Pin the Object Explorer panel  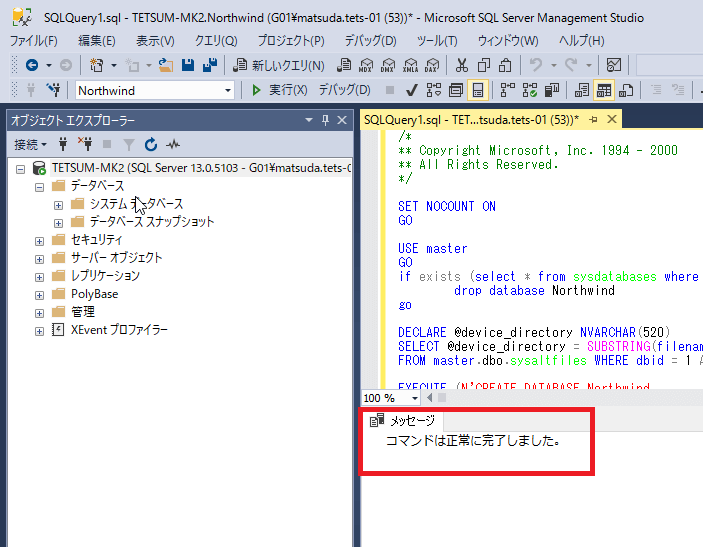(326, 120)
